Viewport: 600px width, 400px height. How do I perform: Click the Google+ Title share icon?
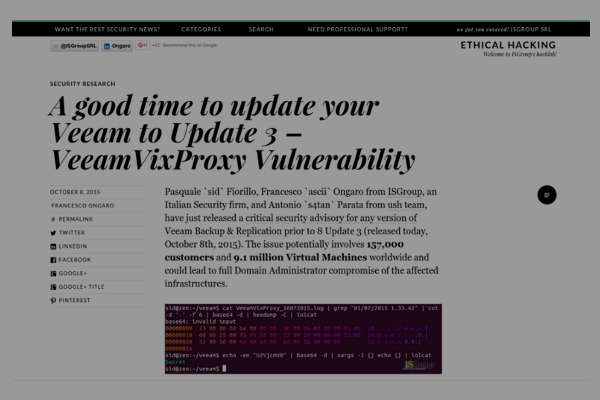[53, 286]
